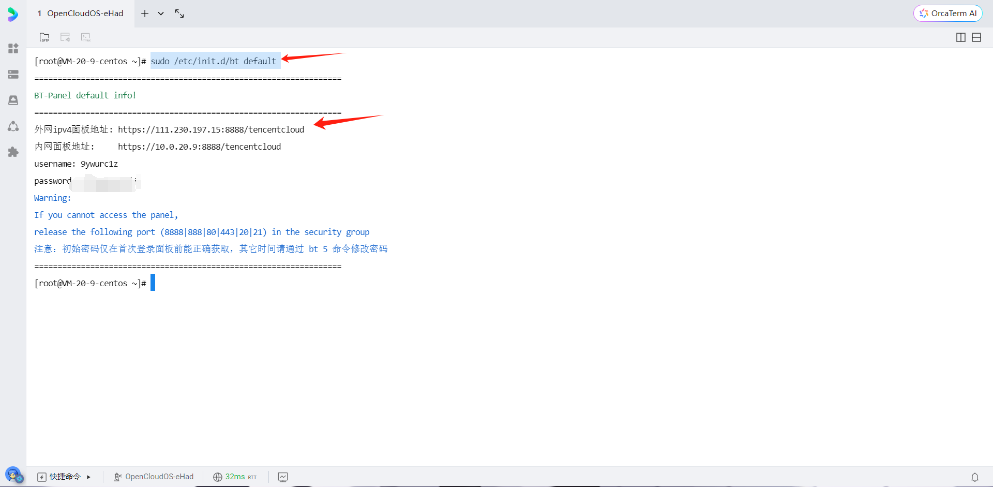Click the 外网ipv4面板地址 label
1006x490 pixels.
pyautogui.click(x=74, y=130)
